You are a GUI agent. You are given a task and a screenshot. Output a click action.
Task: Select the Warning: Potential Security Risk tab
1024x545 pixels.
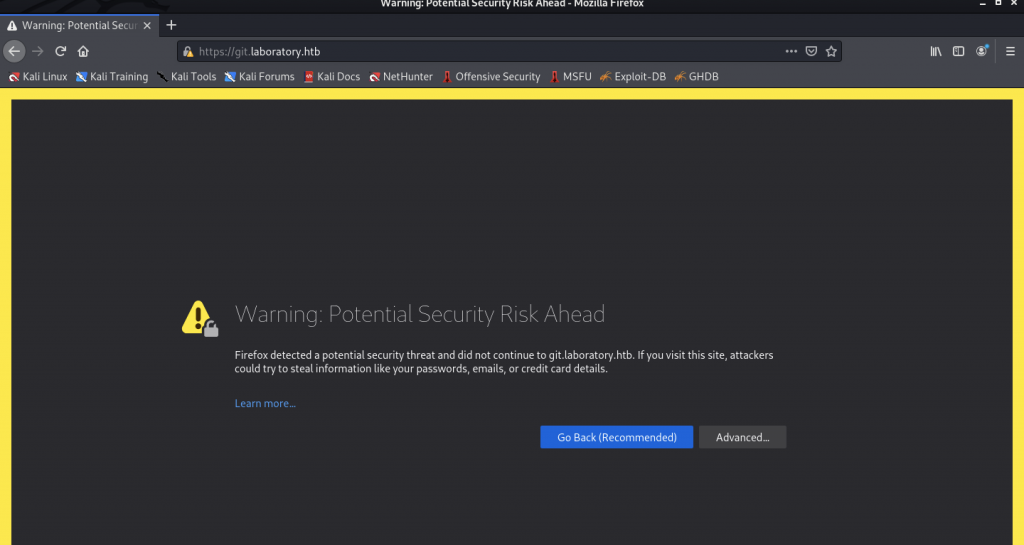(x=75, y=25)
